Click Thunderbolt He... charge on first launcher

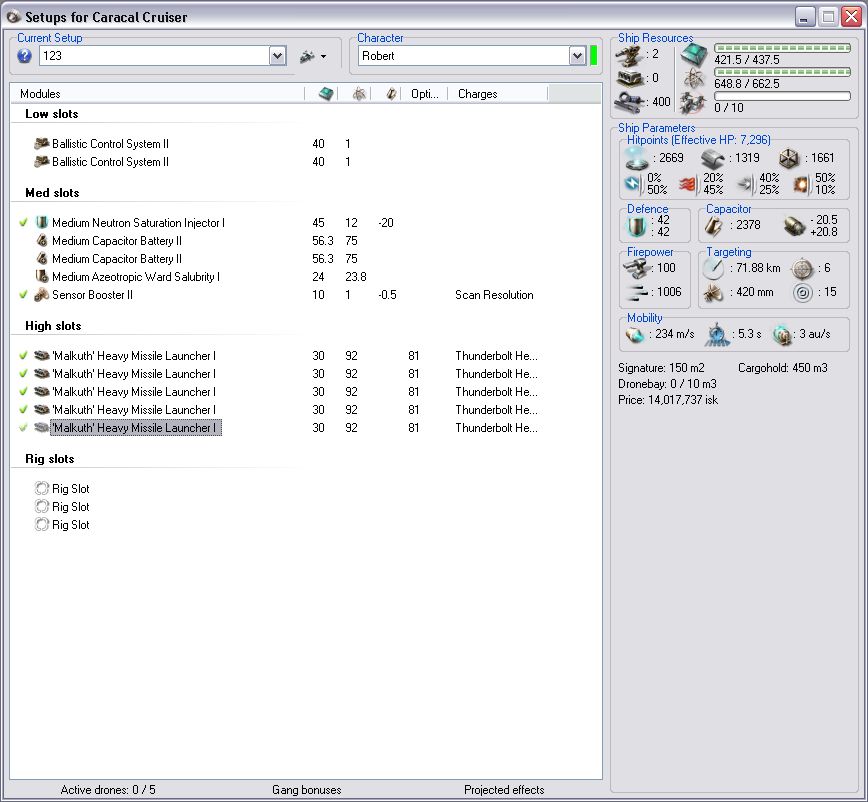pos(496,356)
